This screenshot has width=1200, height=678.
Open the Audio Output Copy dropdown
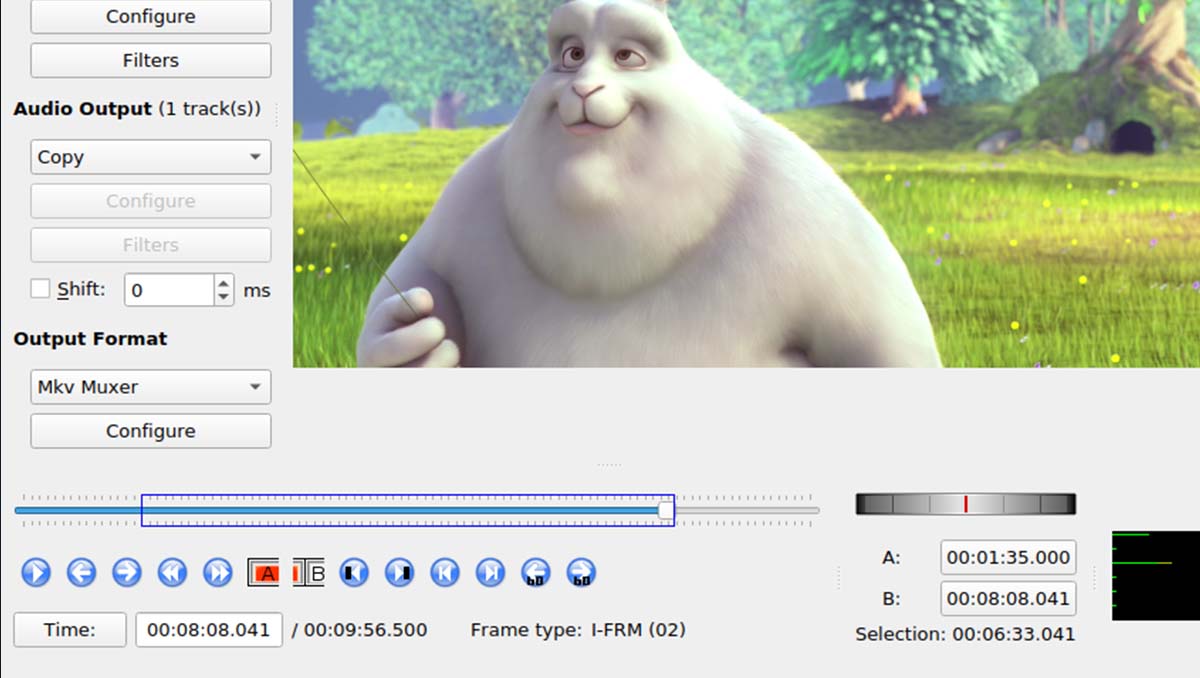(151, 157)
